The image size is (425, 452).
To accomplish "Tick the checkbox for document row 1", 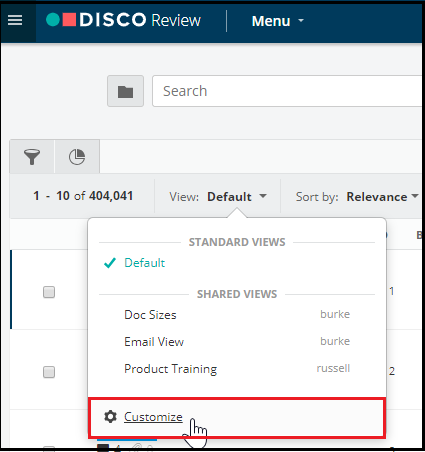I will pos(49,292).
